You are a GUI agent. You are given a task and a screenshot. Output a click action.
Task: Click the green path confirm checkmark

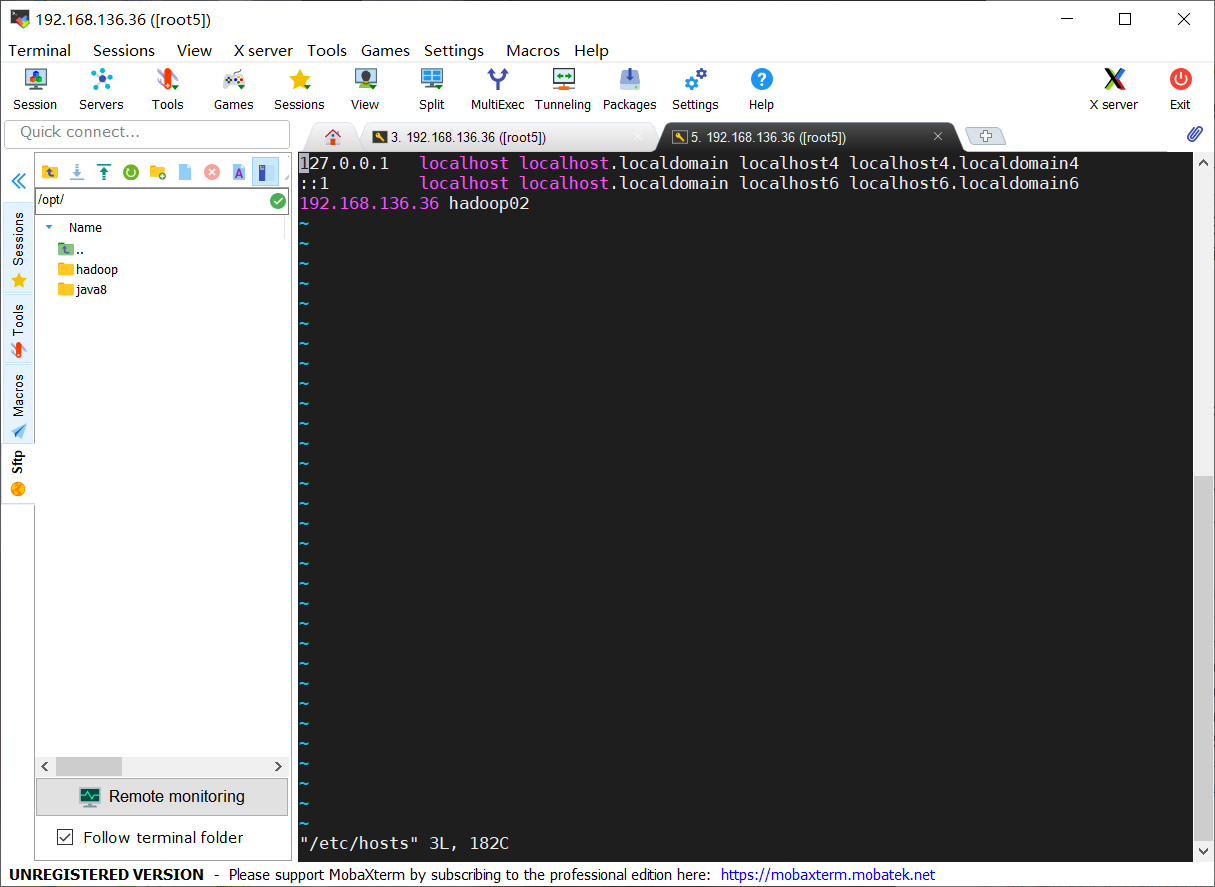[x=278, y=201]
